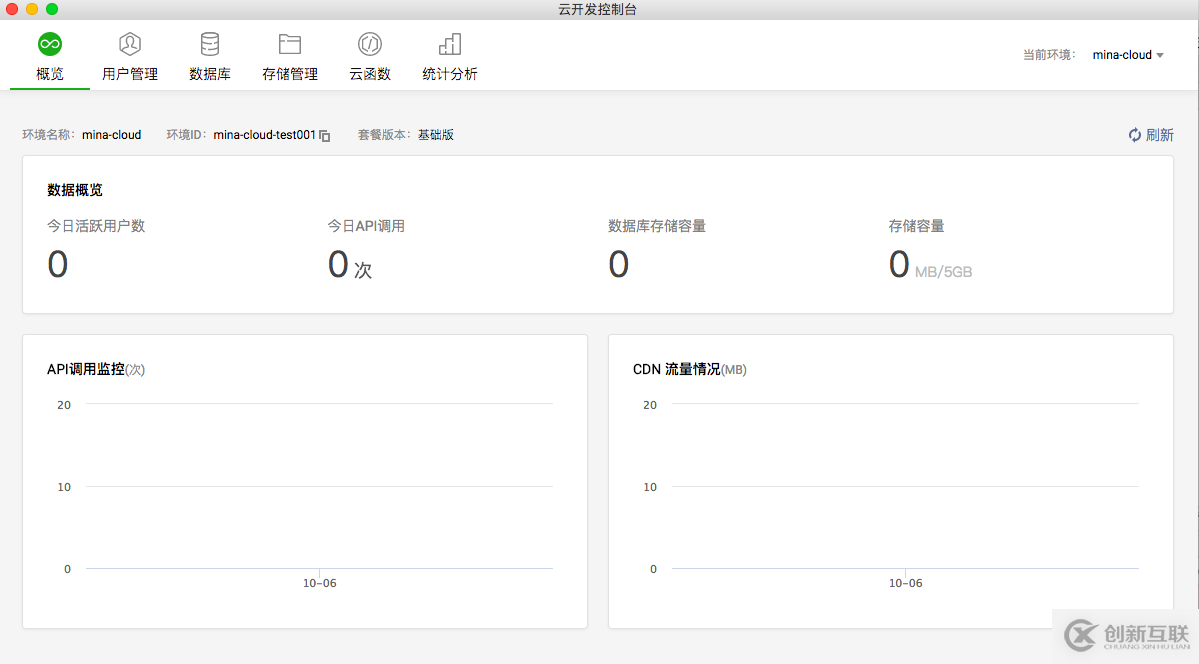Viewport: 1199px width, 664px height.
Task: Select the Database (数据库) cylinder icon
Action: [210, 44]
